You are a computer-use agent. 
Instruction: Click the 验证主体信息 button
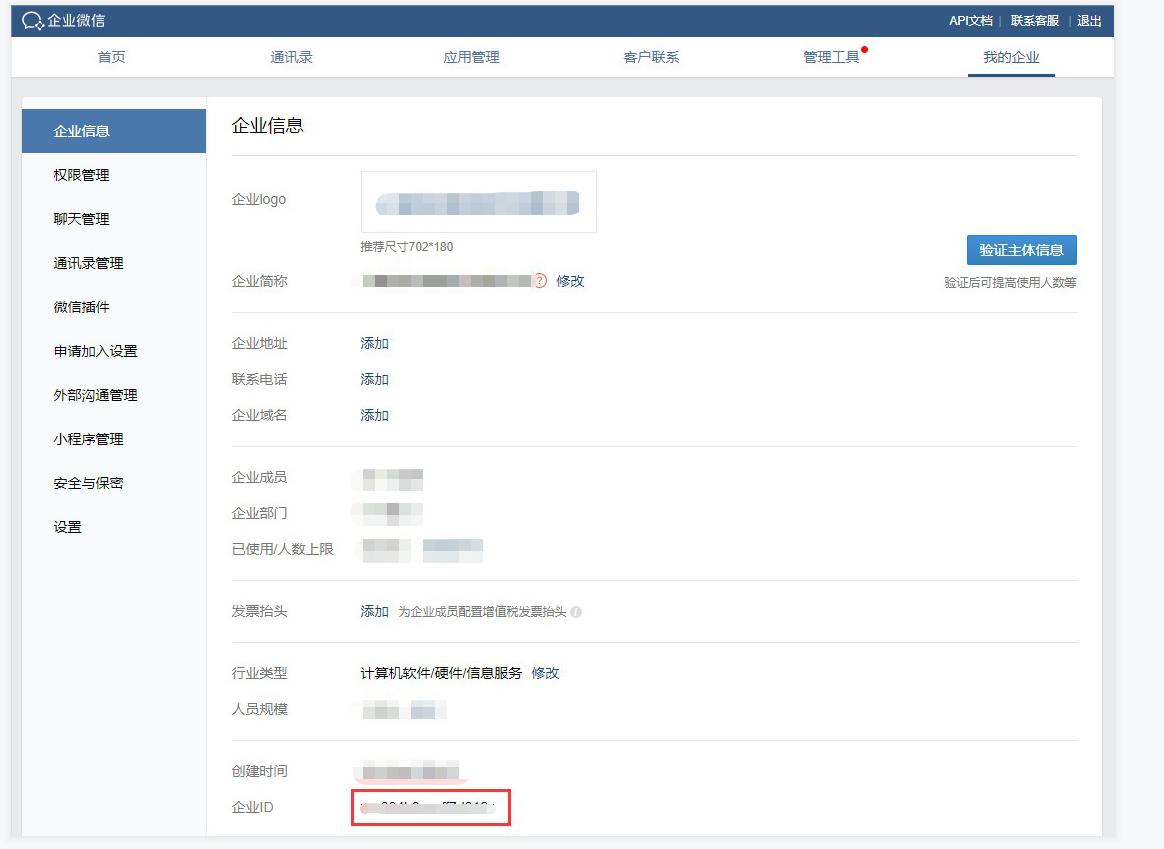click(x=1021, y=250)
